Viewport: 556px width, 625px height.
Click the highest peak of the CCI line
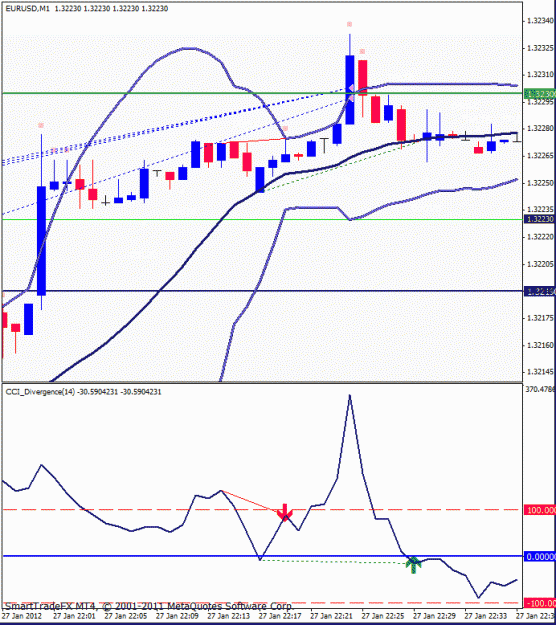coord(350,395)
